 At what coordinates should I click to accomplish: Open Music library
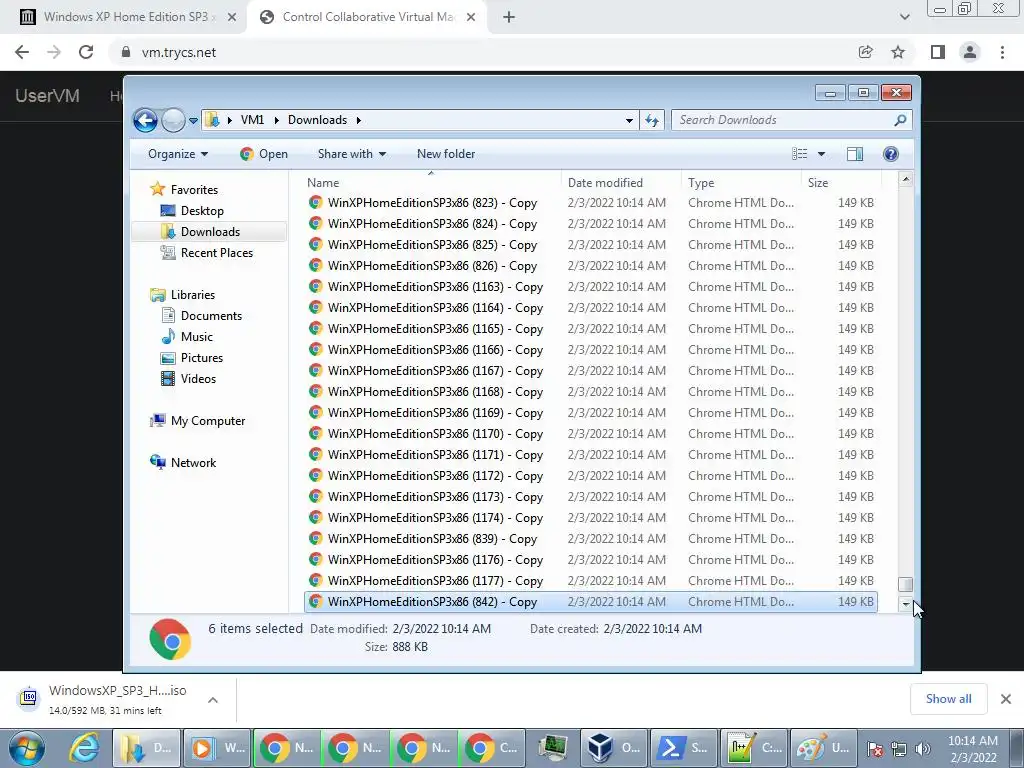tap(196, 337)
